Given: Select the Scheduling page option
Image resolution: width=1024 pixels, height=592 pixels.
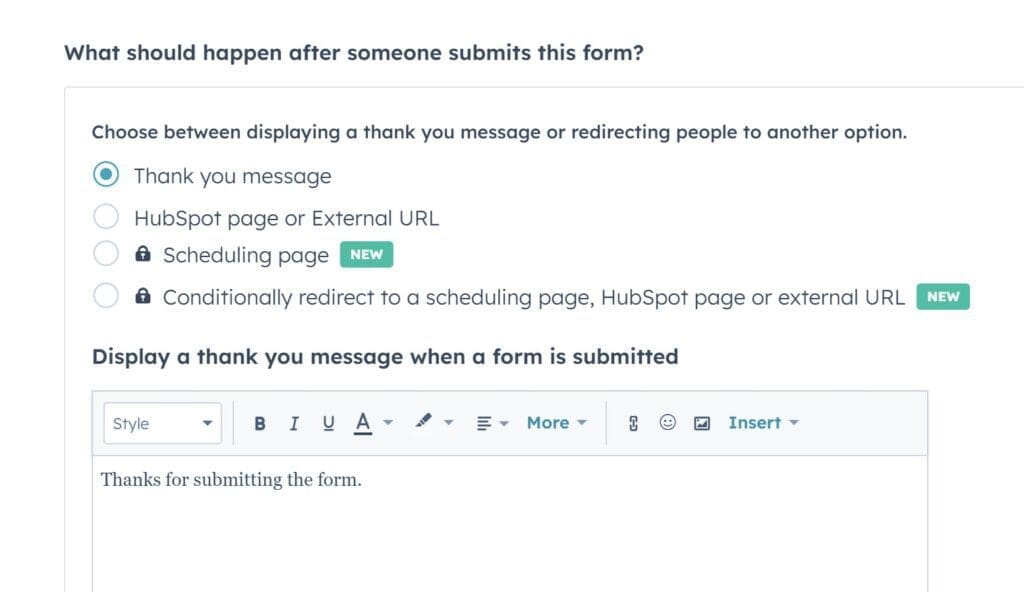Looking at the screenshot, I should click(x=106, y=254).
